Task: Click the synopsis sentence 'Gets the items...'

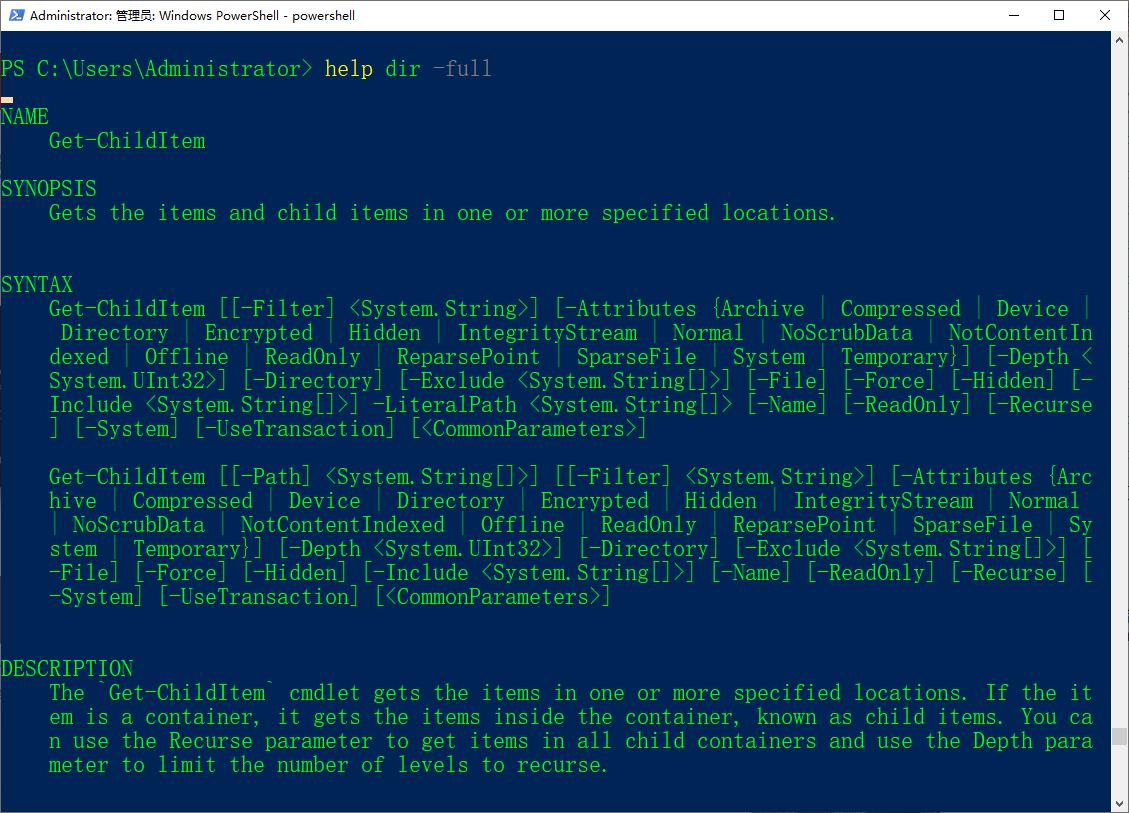Action: pyautogui.click(x=442, y=213)
